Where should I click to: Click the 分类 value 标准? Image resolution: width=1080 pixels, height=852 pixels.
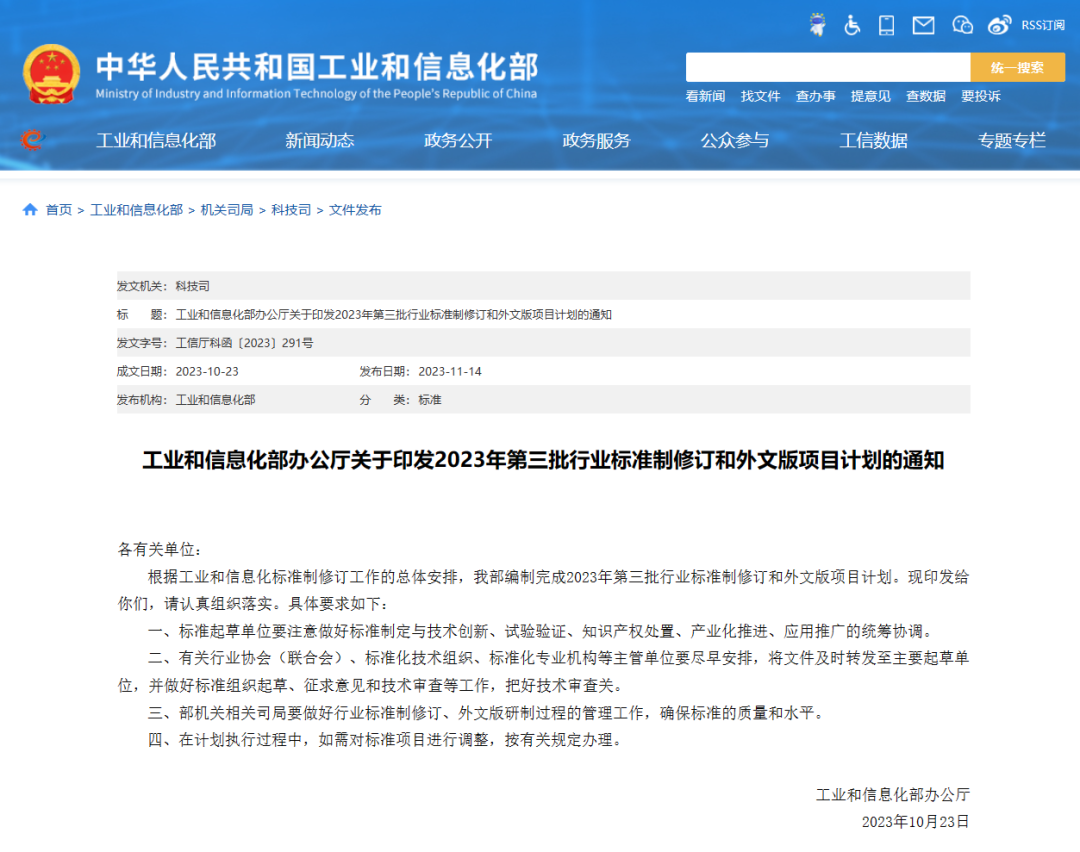coord(430,400)
